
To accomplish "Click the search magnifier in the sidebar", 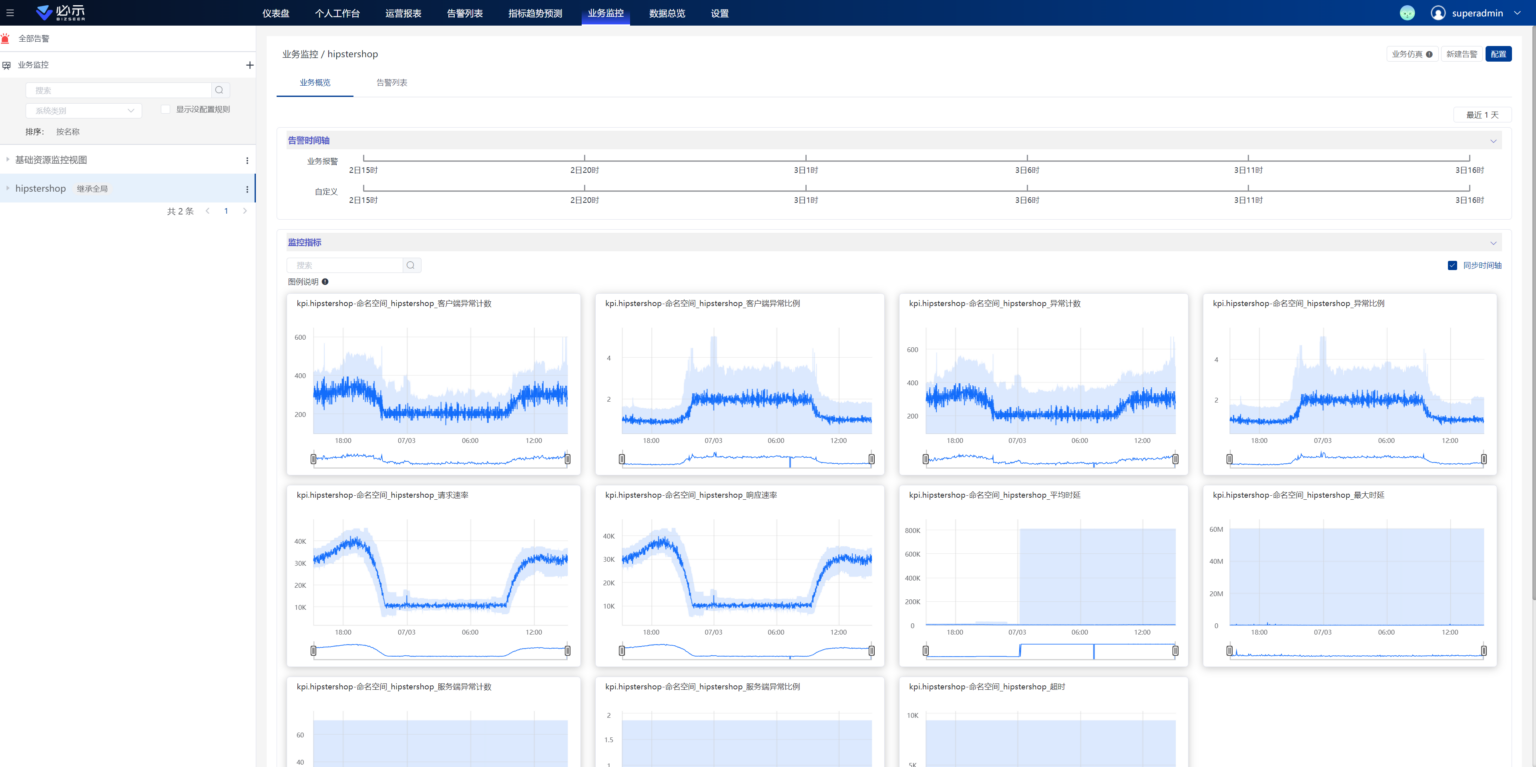I will click(x=219, y=89).
